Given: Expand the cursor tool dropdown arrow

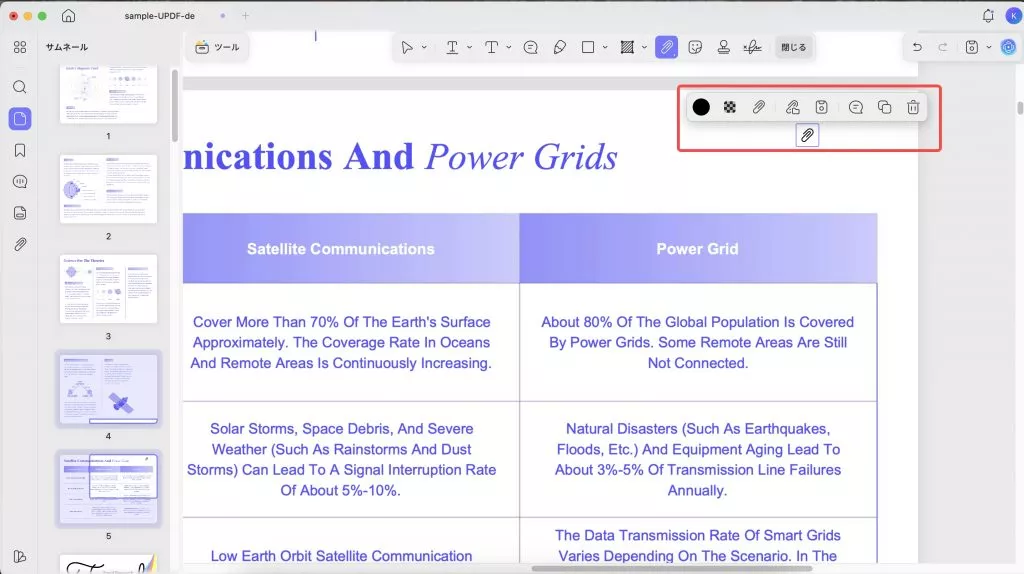Looking at the screenshot, I should 424,47.
